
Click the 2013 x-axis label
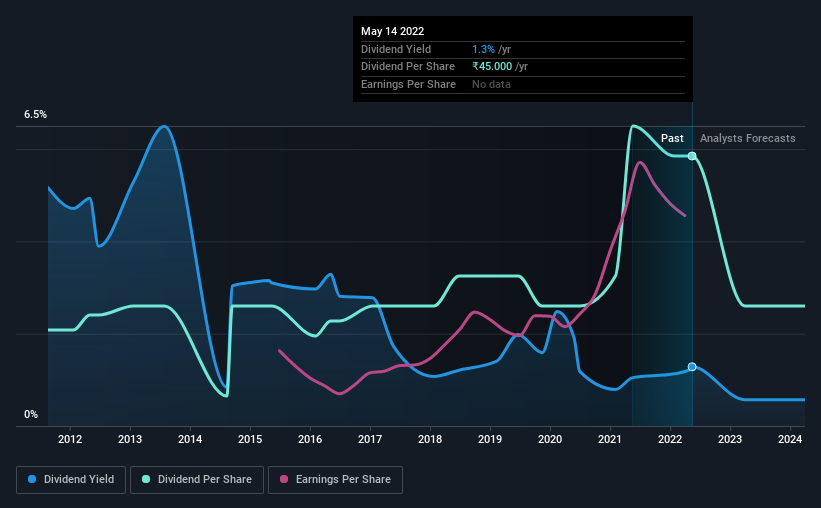tap(130, 439)
